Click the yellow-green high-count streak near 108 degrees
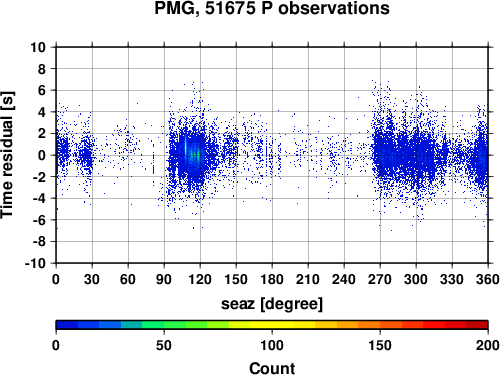The image size is (500, 375). (185, 146)
